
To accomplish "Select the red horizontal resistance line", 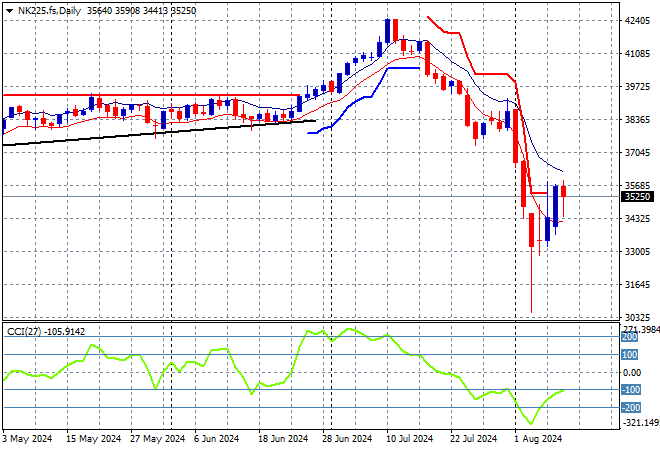I will (x=150, y=96).
